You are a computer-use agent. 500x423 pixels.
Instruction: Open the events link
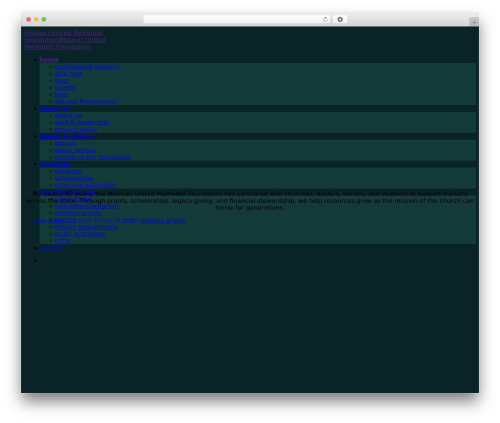65,88
